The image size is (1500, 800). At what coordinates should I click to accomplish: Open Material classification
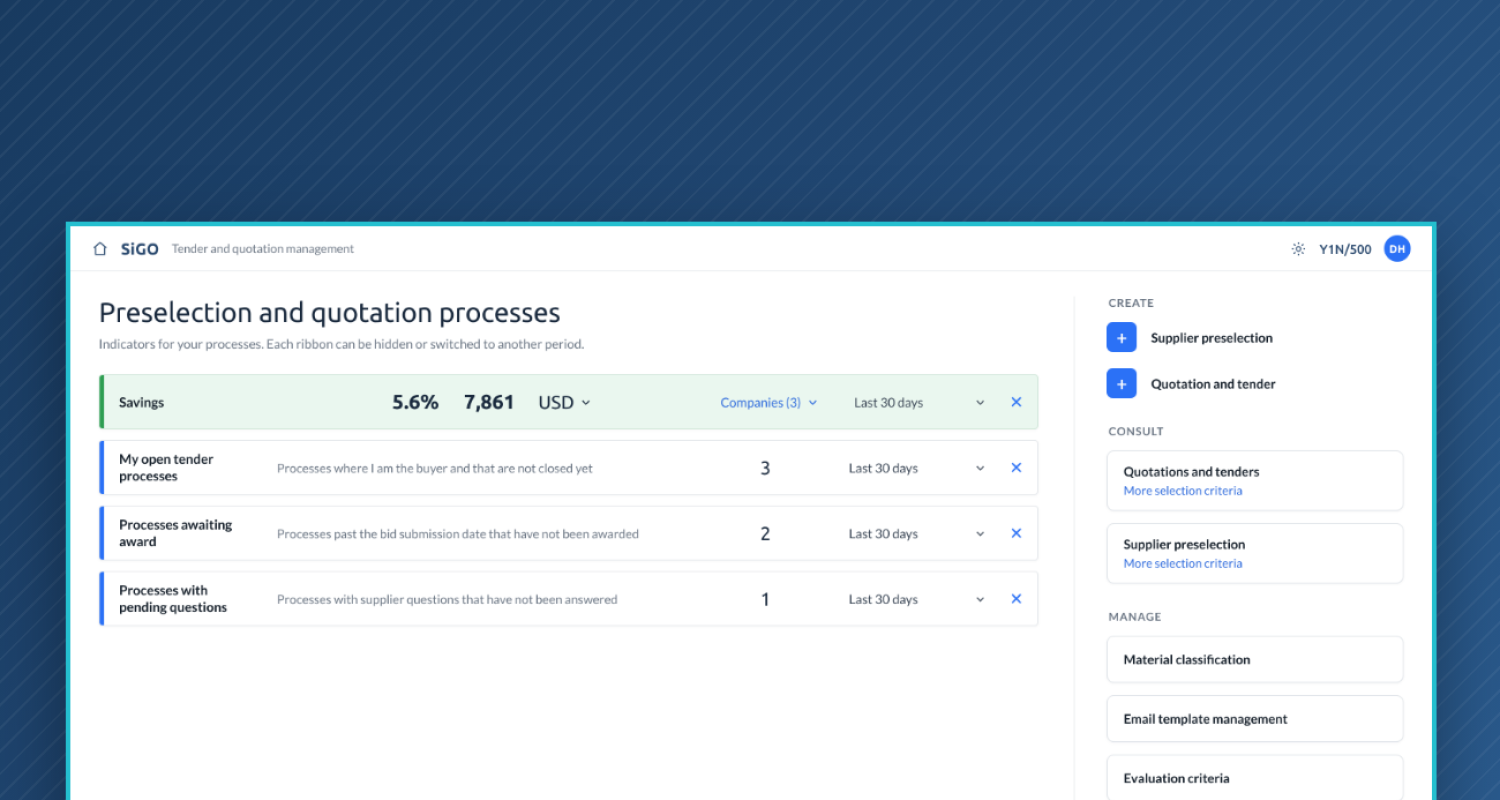(1255, 660)
